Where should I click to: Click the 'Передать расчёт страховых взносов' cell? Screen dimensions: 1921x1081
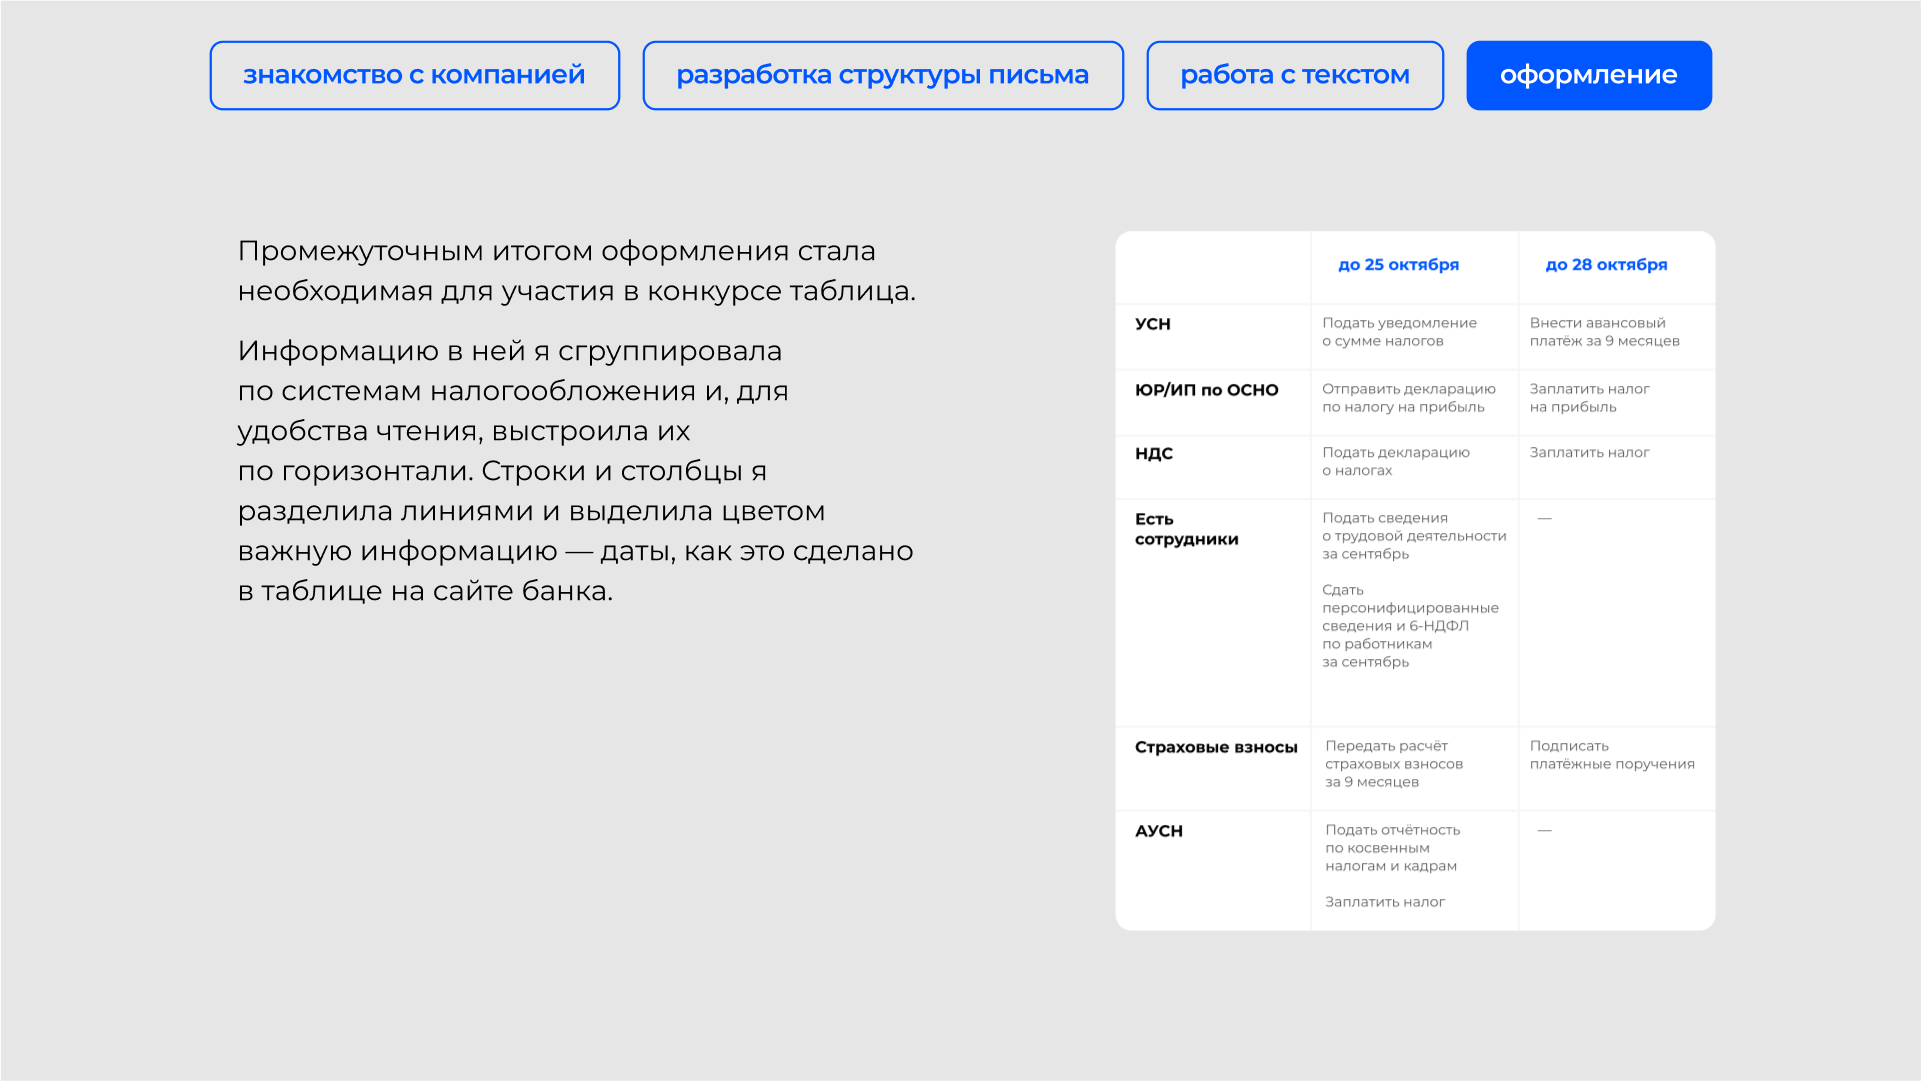1393,764
